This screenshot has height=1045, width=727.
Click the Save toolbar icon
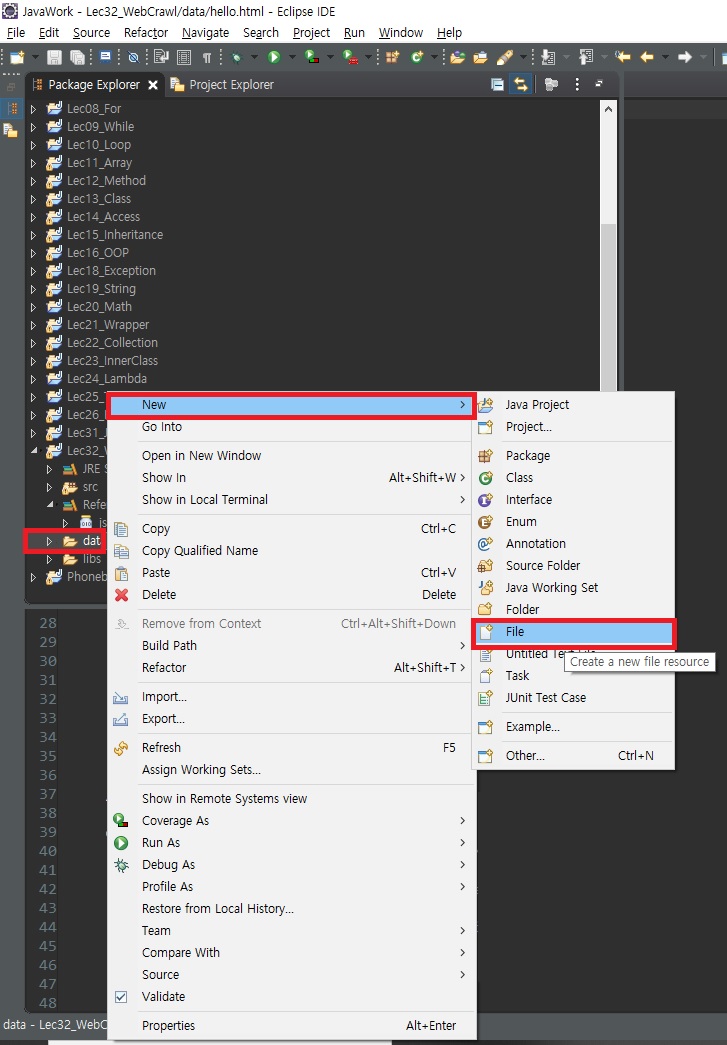pyautogui.click(x=55, y=57)
